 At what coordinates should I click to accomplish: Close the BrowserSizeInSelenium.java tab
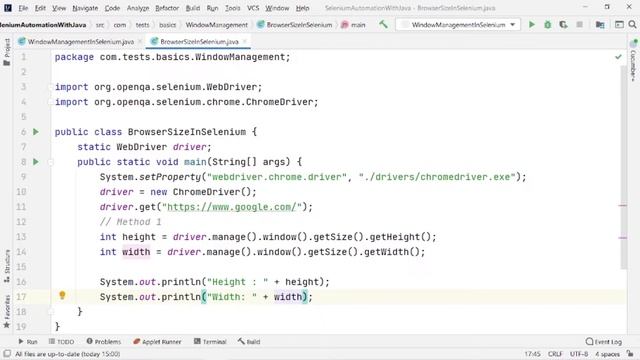tap(244, 41)
